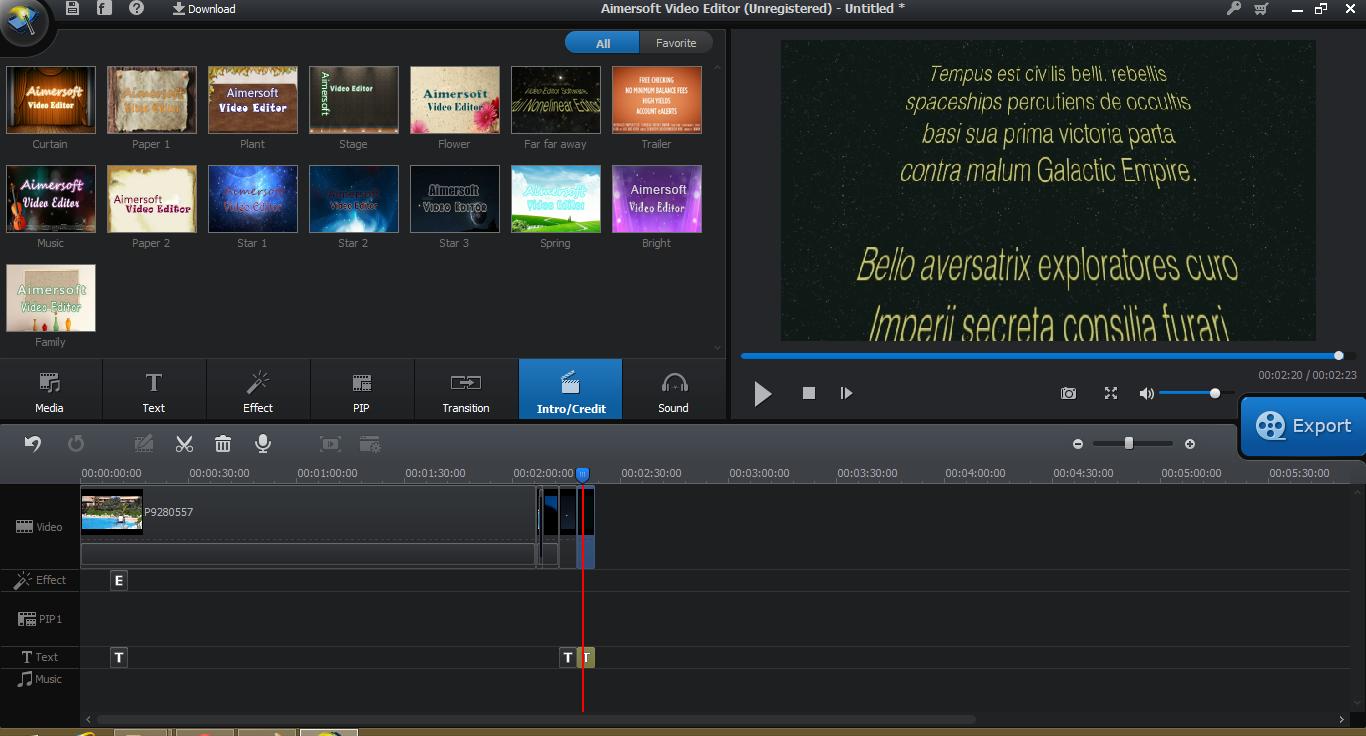Select the first T marker on Text track
Viewport: 1366px width, 736px height.
(119, 657)
